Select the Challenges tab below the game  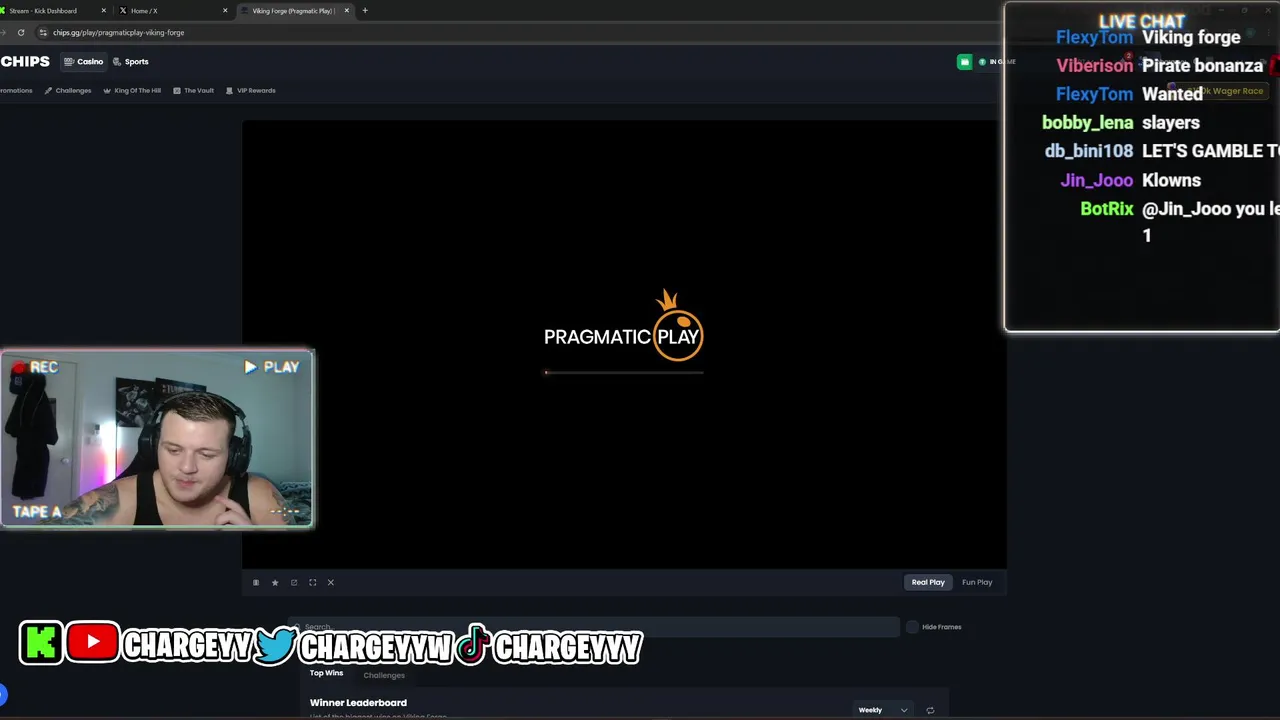point(384,675)
